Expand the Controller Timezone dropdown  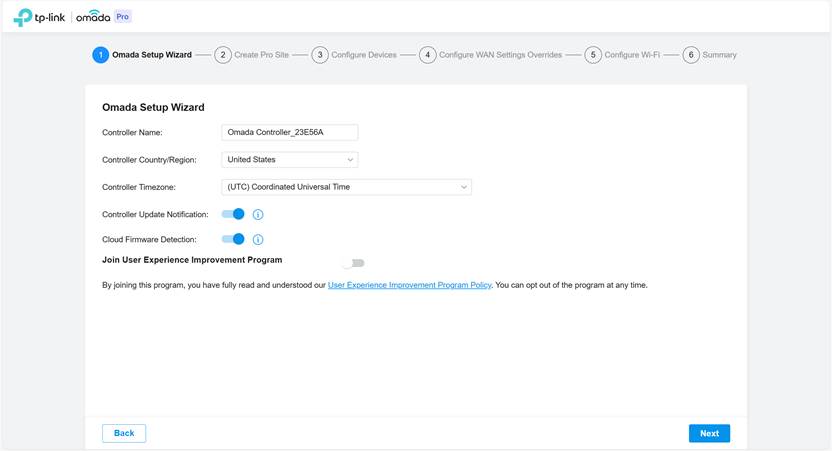(x=345, y=187)
